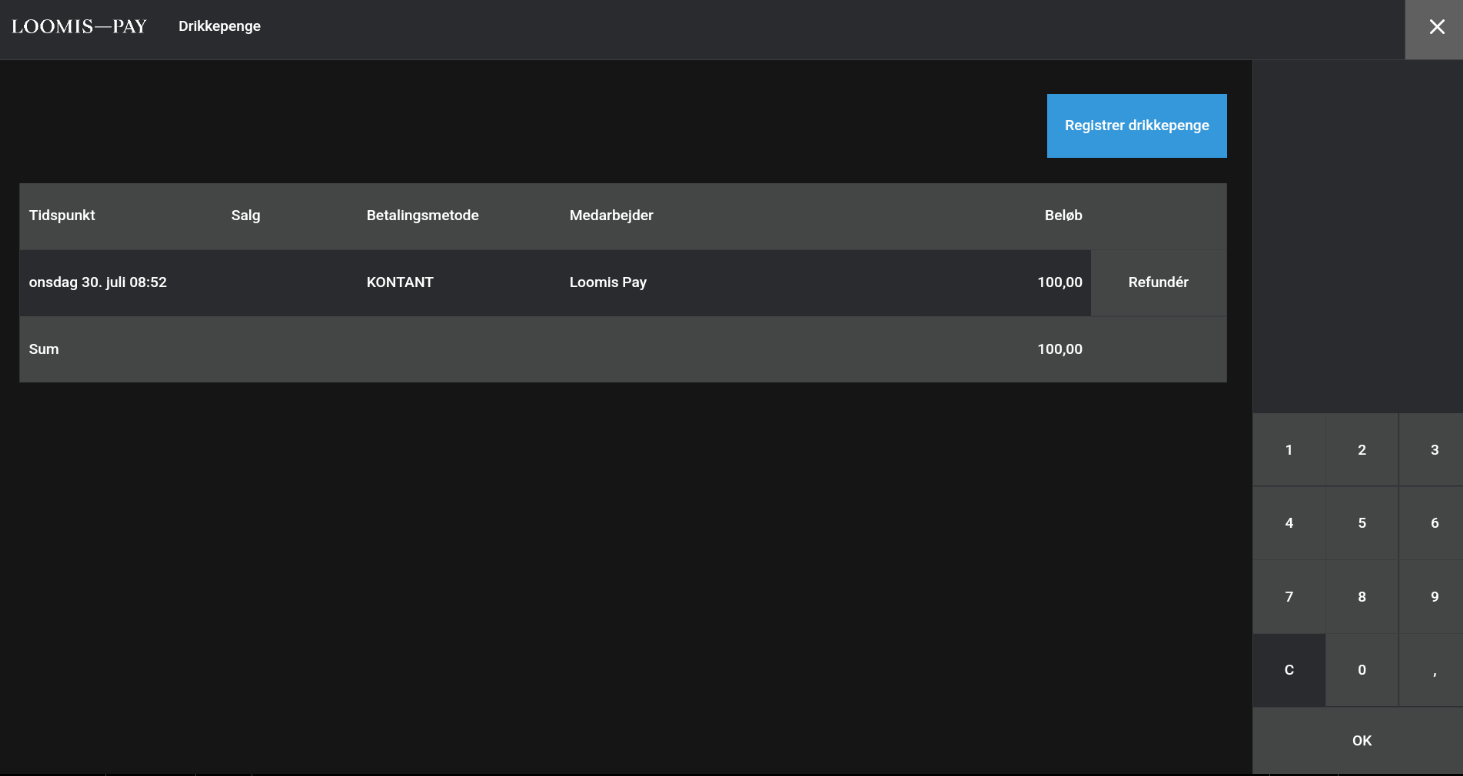The width and height of the screenshot is (1463, 776).
Task: Enter digit 5 on the keypad
Action: tap(1361, 523)
